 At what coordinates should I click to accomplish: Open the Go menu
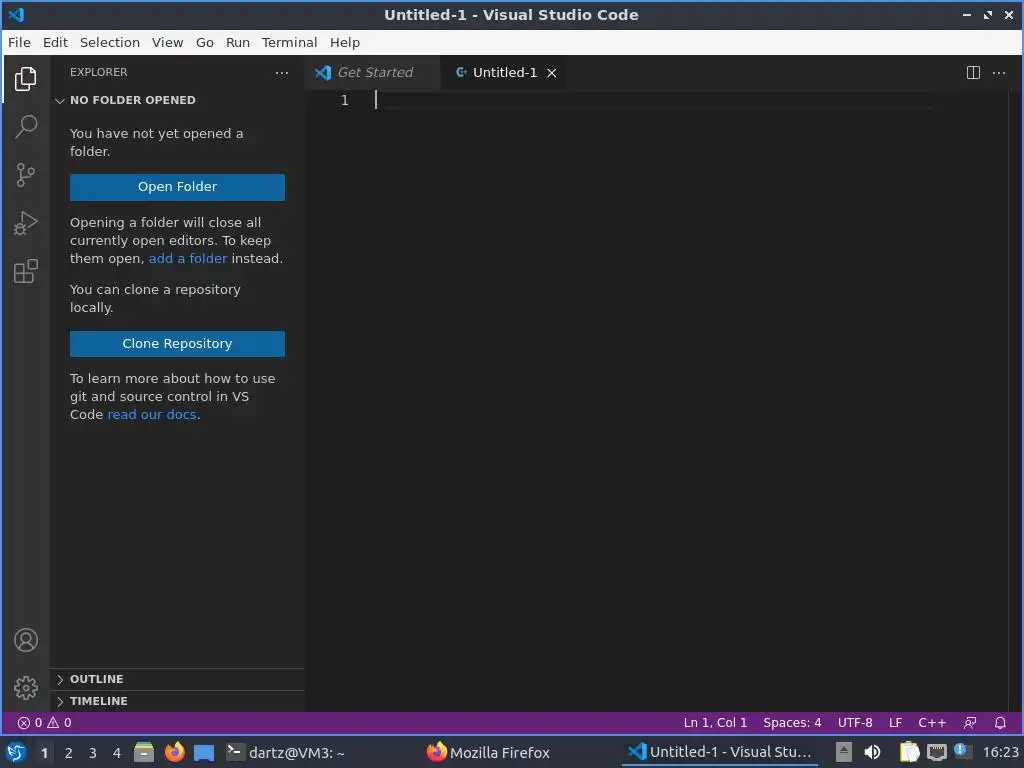pyautogui.click(x=204, y=42)
